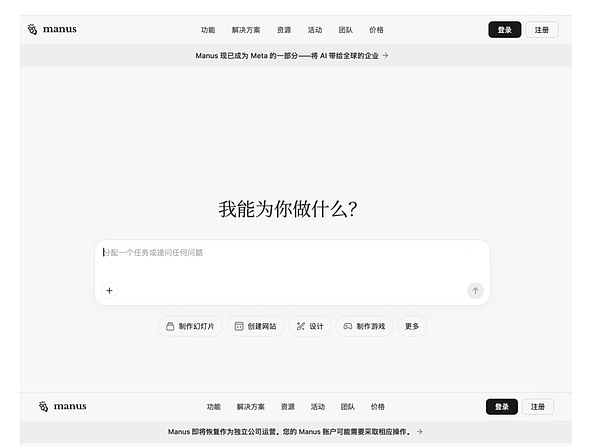
Task: Select the 制作游戏 suggestion chip
Action: (364, 326)
